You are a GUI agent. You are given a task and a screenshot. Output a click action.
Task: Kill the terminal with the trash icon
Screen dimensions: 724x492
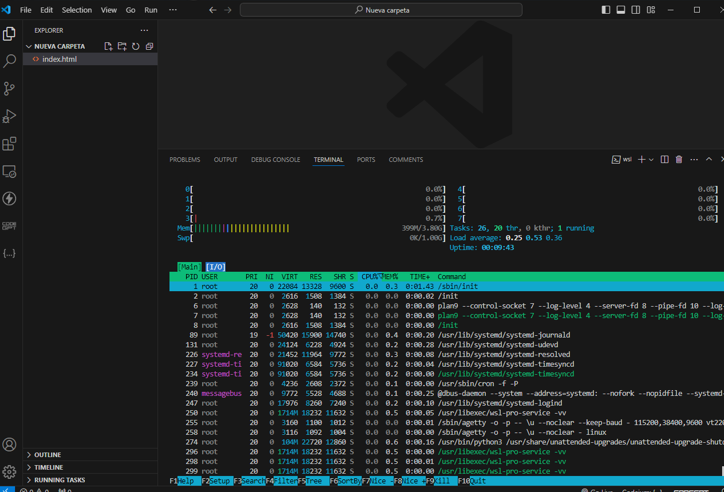[679, 159]
